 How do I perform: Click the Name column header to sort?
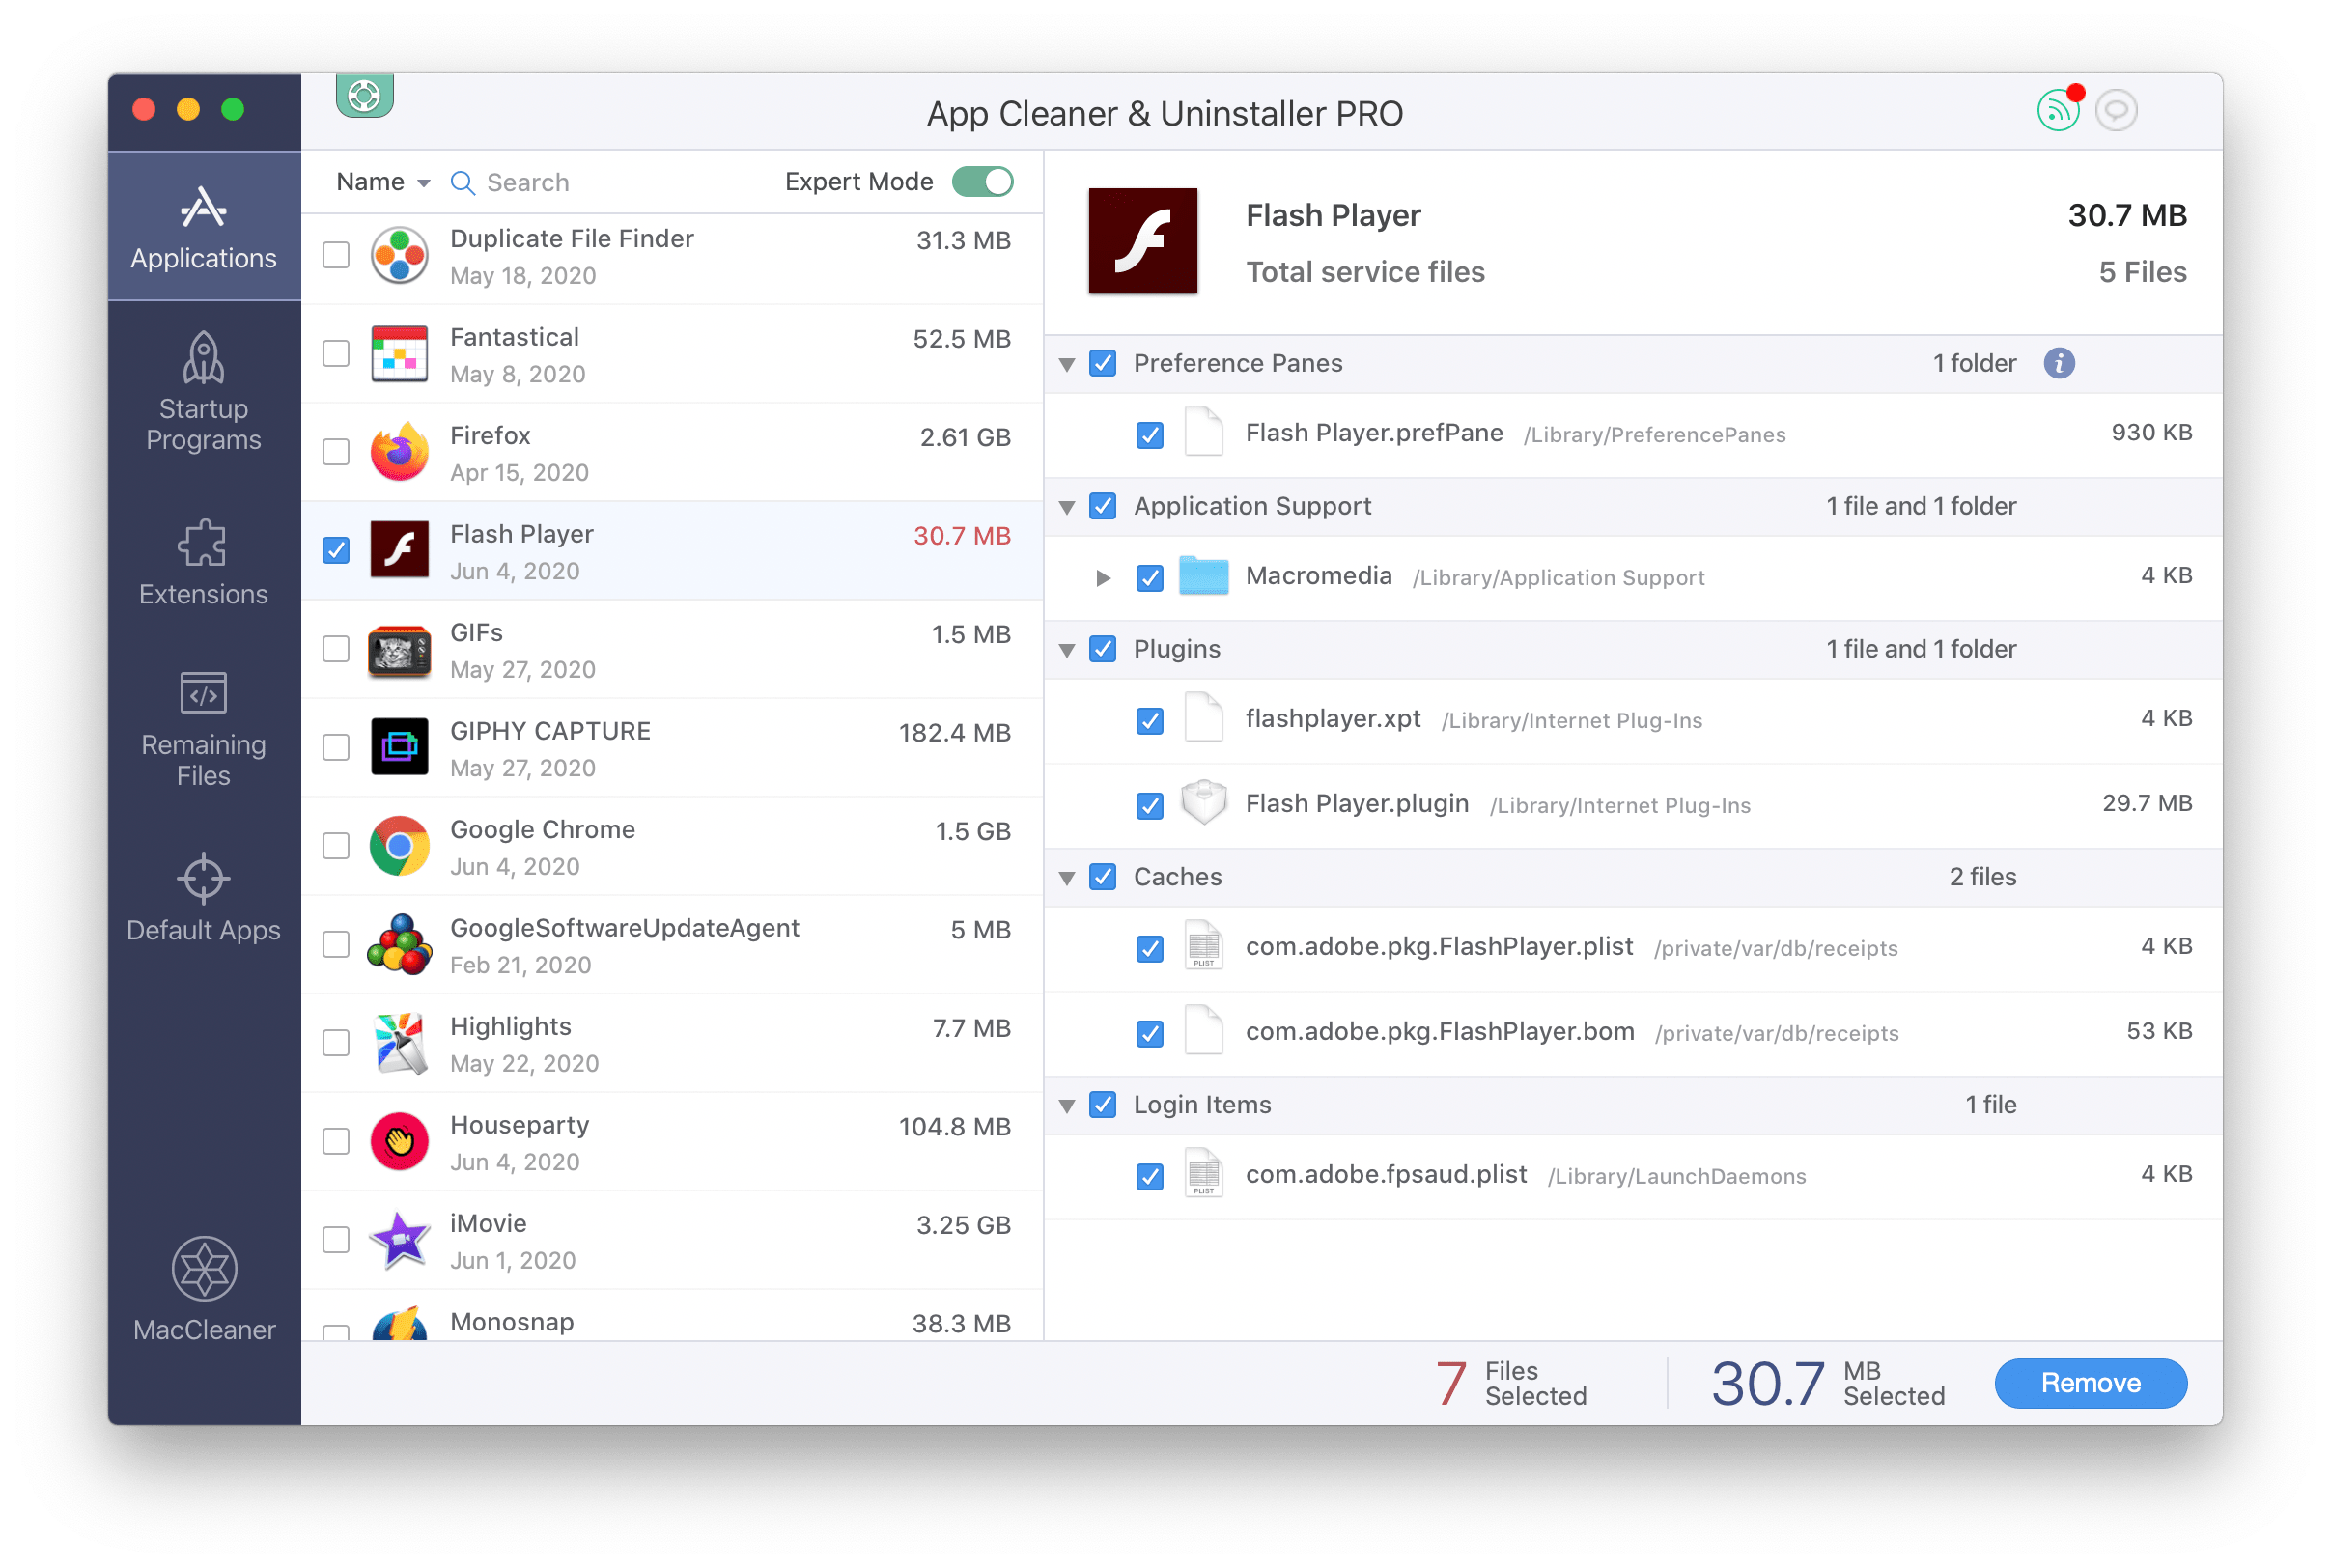[377, 181]
